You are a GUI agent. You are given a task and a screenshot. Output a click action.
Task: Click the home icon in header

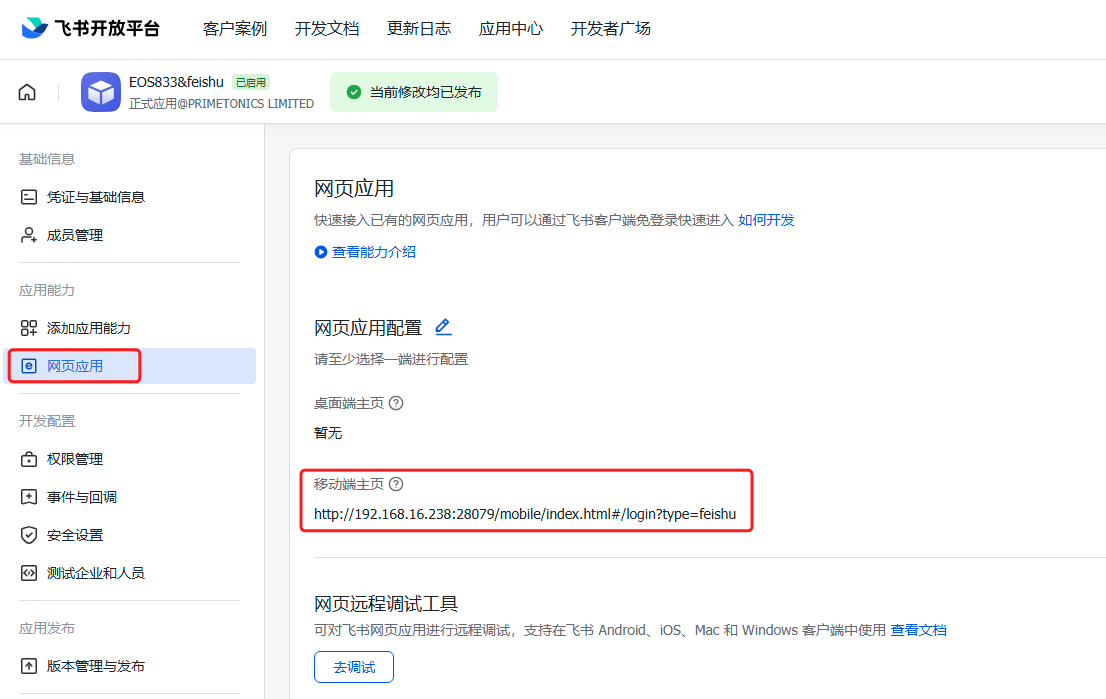[27, 92]
